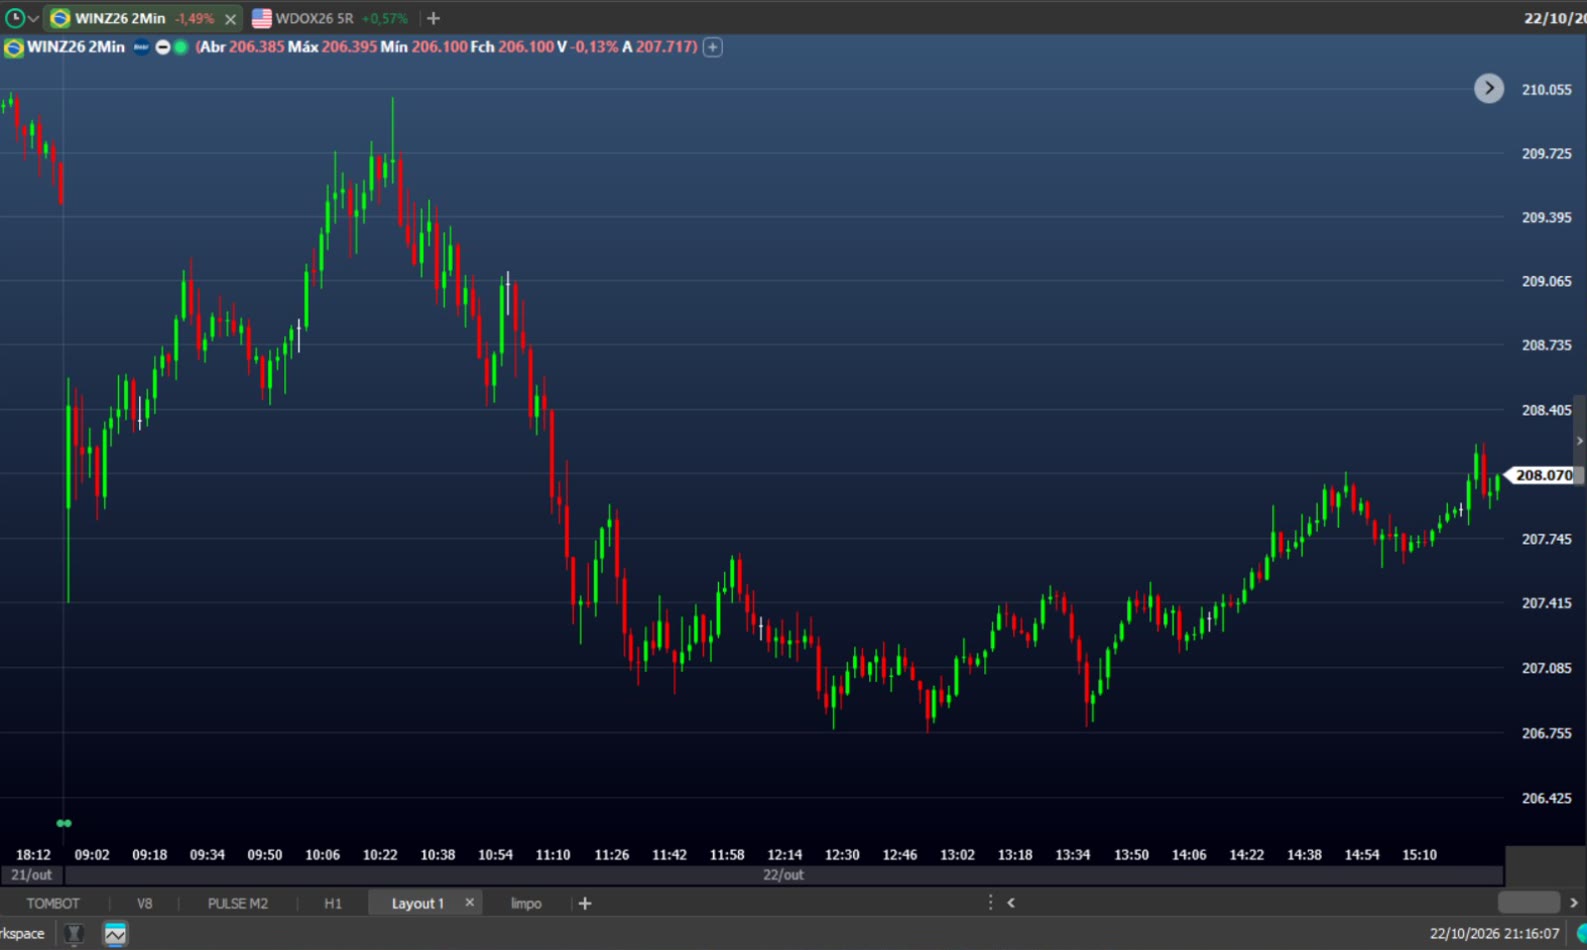
Task: Click the right arrow of the horizontal scrollbar
Action: coord(1574,903)
